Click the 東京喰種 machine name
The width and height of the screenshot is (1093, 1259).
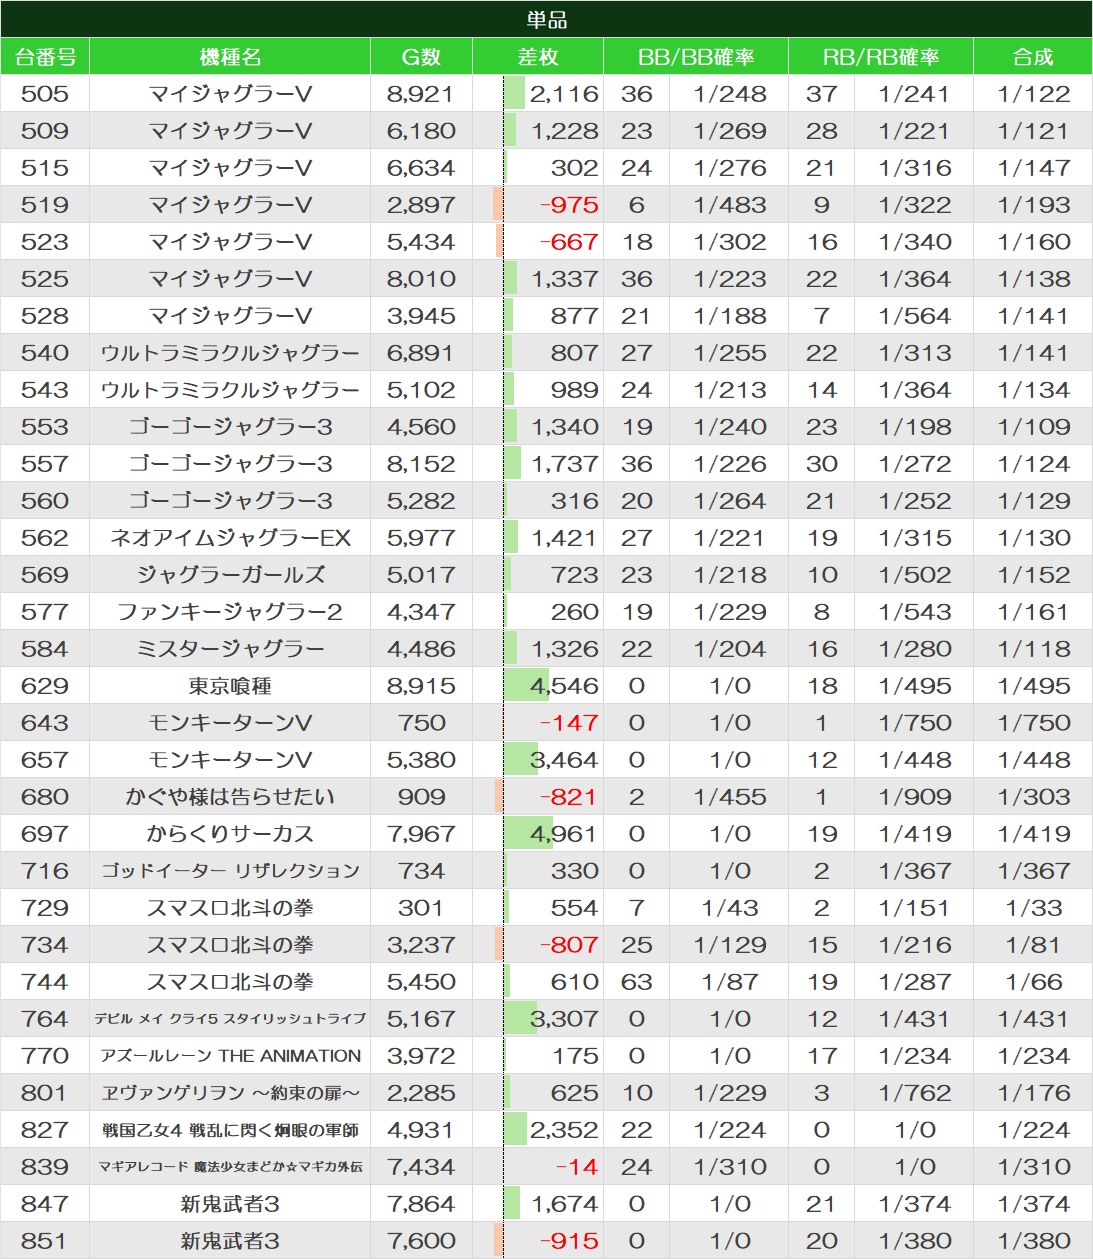pyautogui.click(x=230, y=686)
